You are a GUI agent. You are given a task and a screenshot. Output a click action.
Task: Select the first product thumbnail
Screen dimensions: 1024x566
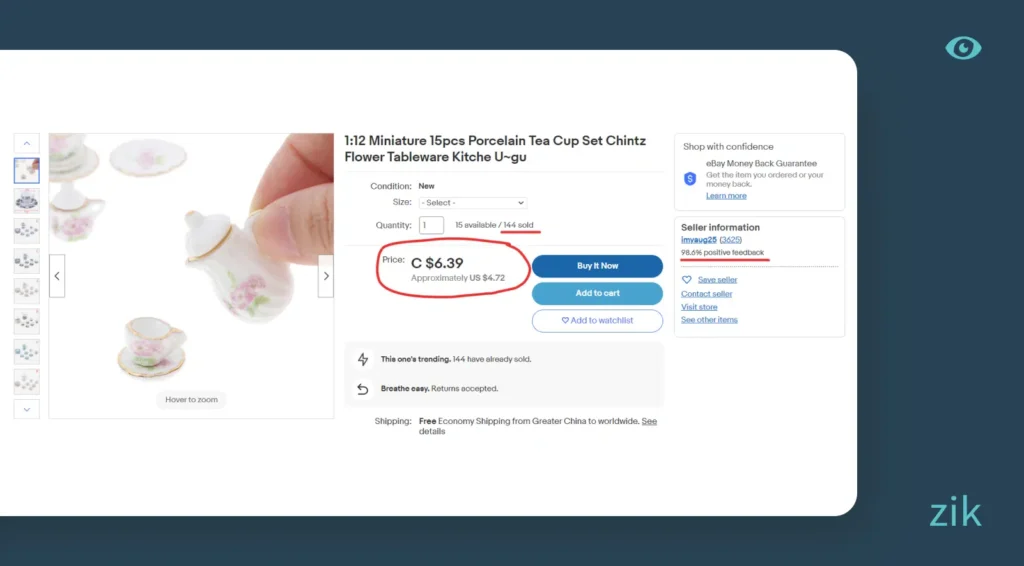pos(27,170)
